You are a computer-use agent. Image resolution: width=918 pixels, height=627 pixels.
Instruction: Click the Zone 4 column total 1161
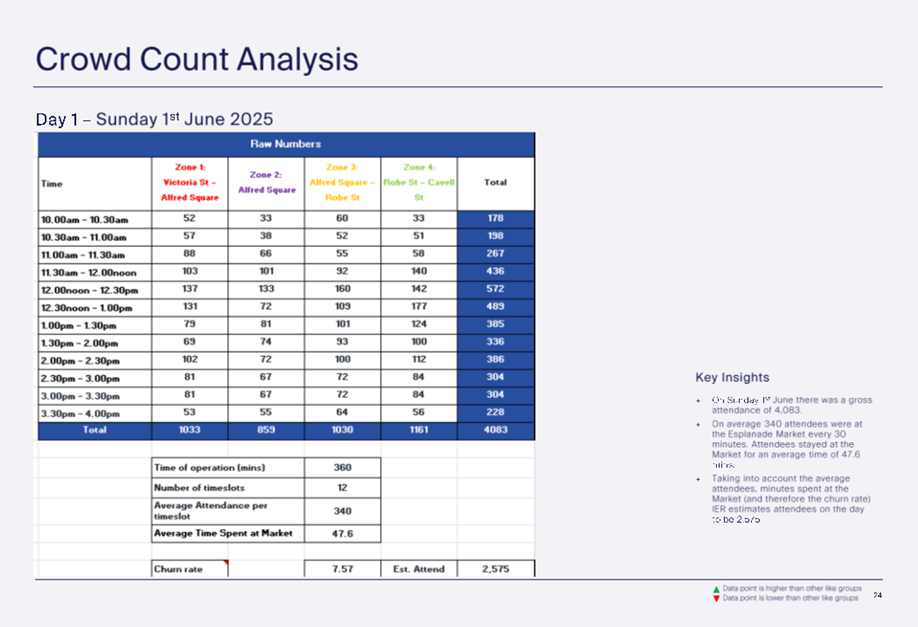(x=418, y=431)
